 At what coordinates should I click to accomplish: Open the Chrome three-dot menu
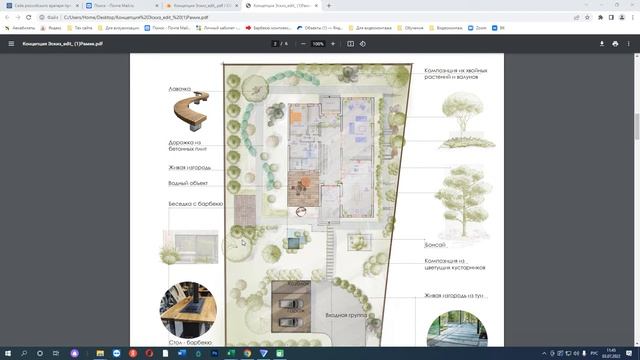click(x=633, y=18)
